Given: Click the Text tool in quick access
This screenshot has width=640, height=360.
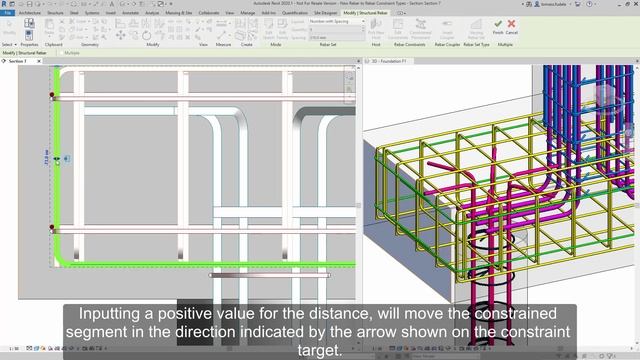Looking at the screenshot, I should pos(111,4).
